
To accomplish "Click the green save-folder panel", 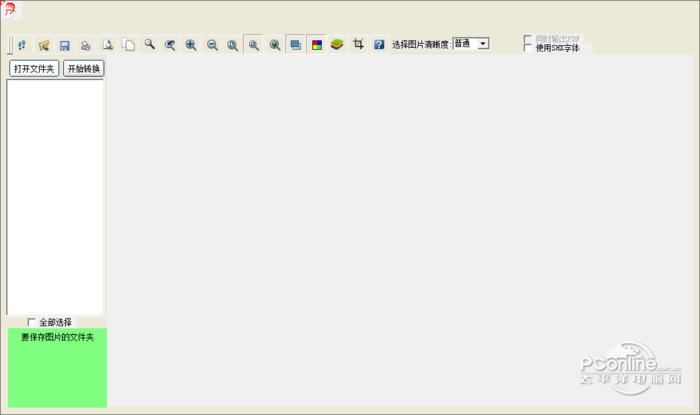I will 57,368.
